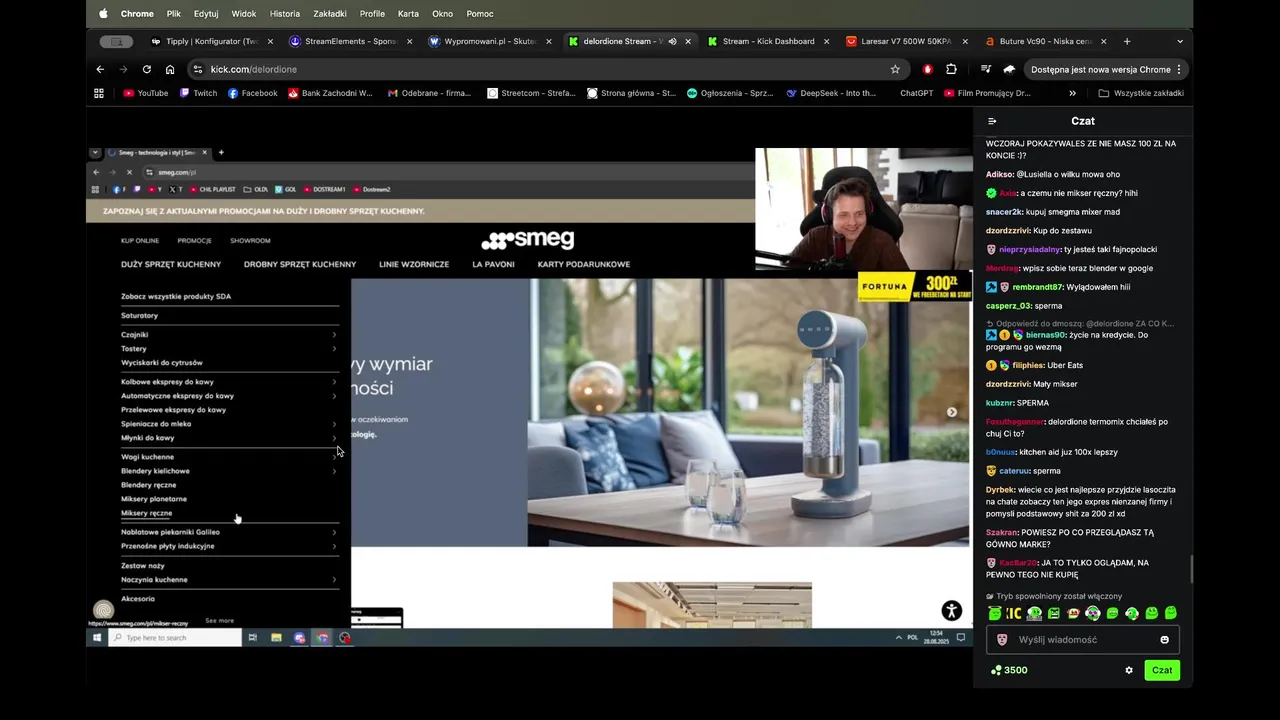This screenshot has height=720, width=1280.
Task: Click the chat panel scrollbar
Action: 1190,570
